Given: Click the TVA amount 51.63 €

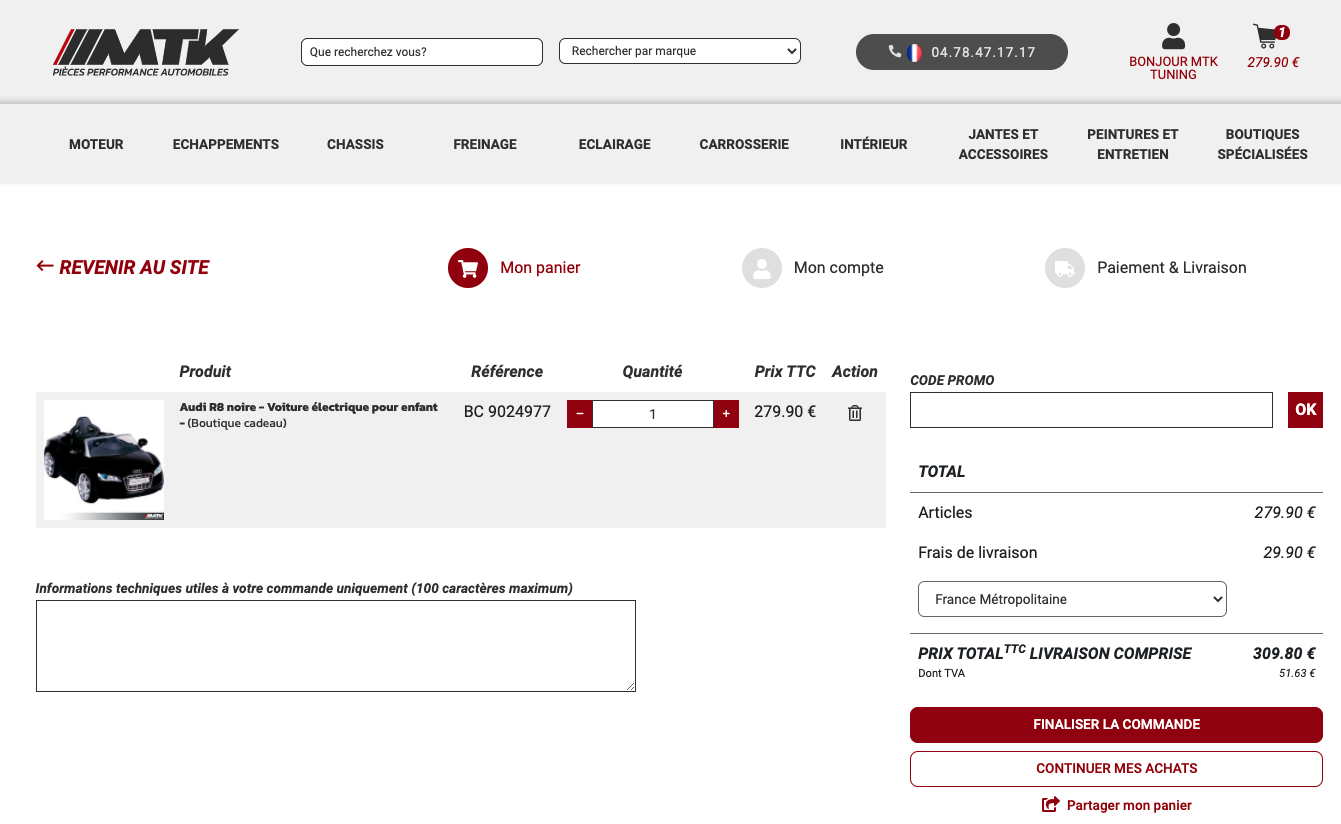Looking at the screenshot, I should [1297, 674].
